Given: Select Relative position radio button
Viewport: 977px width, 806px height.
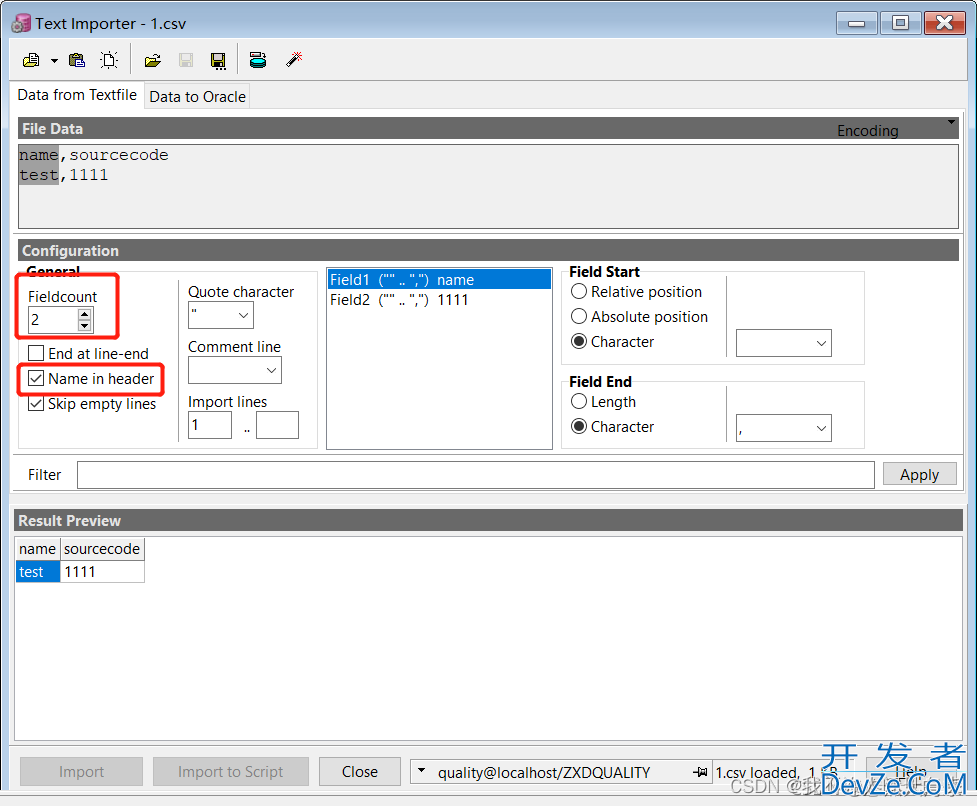Looking at the screenshot, I should (x=579, y=292).
